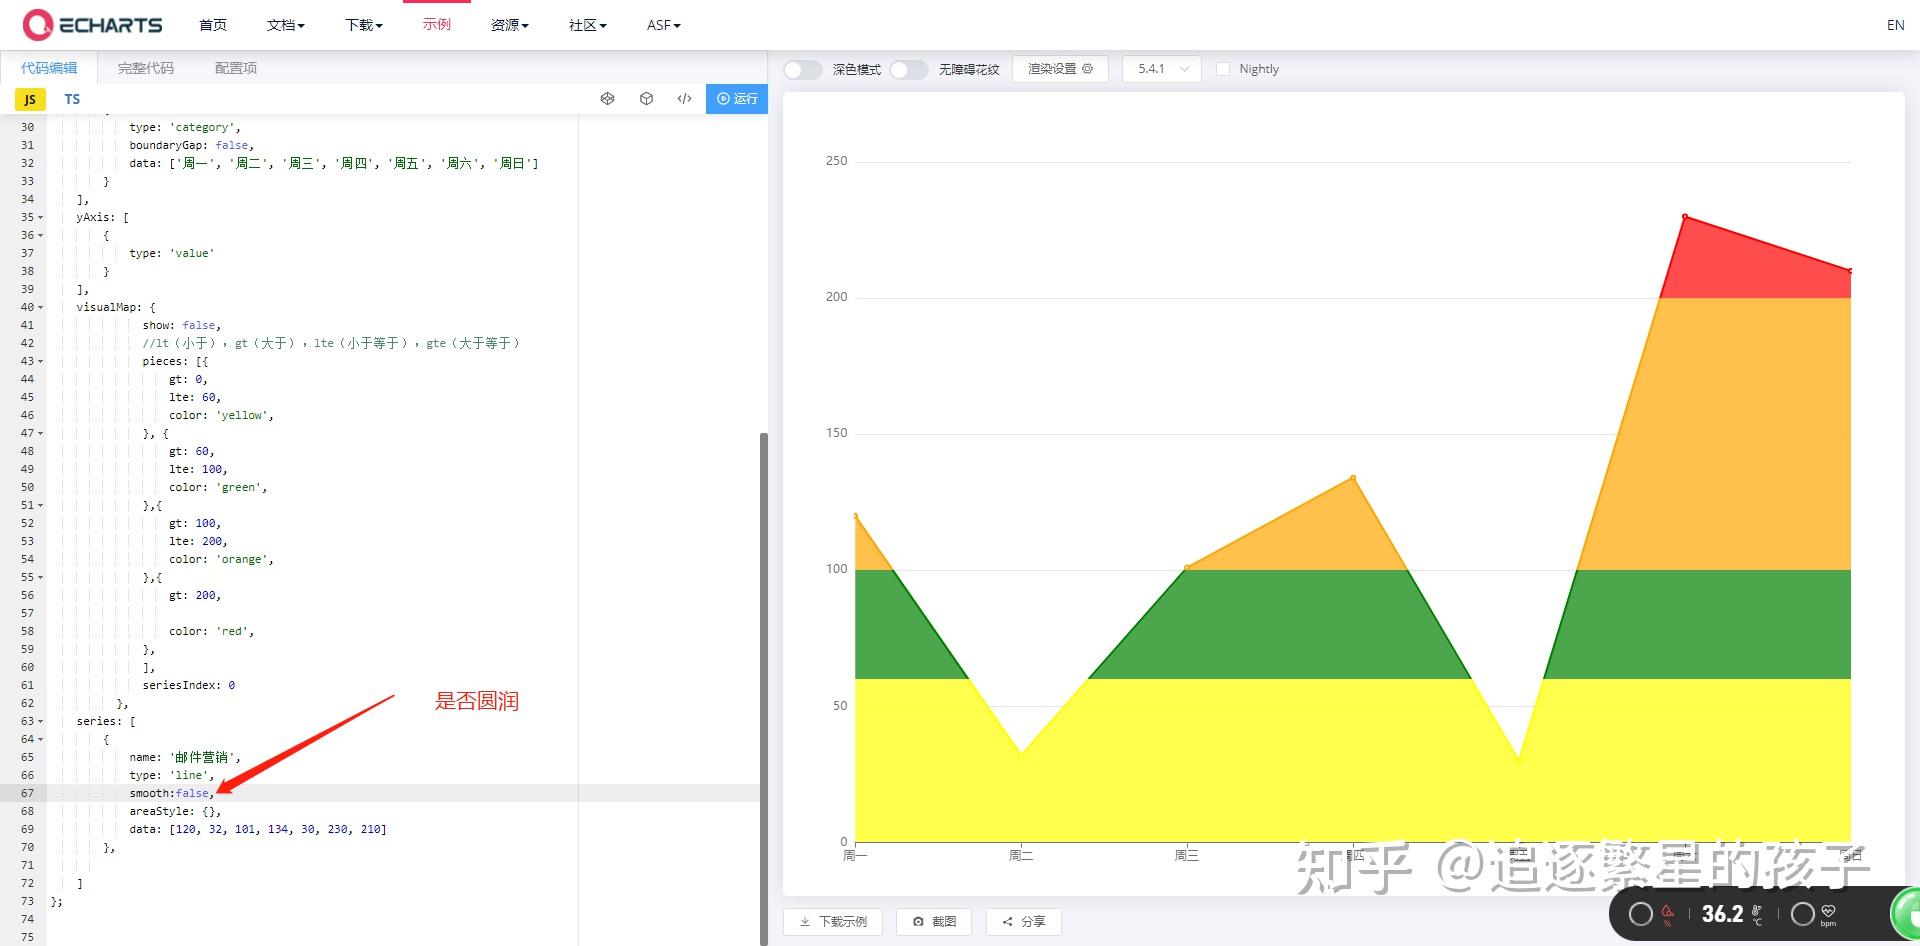Click the 运行 run button
1920x946 pixels.
[x=737, y=98]
